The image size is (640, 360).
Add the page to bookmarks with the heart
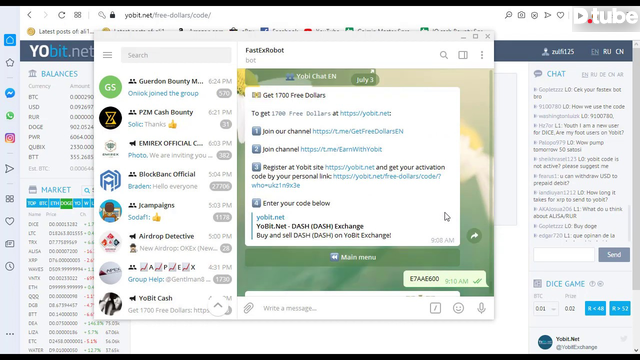click(560, 15)
